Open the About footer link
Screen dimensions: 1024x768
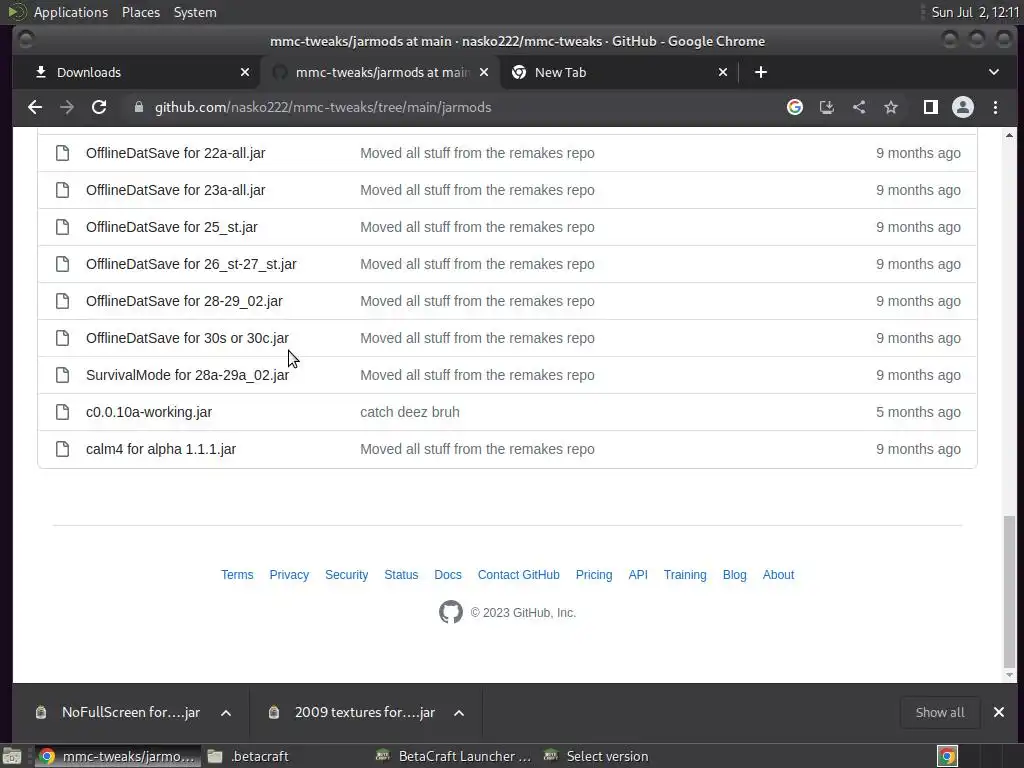pos(778,575)
